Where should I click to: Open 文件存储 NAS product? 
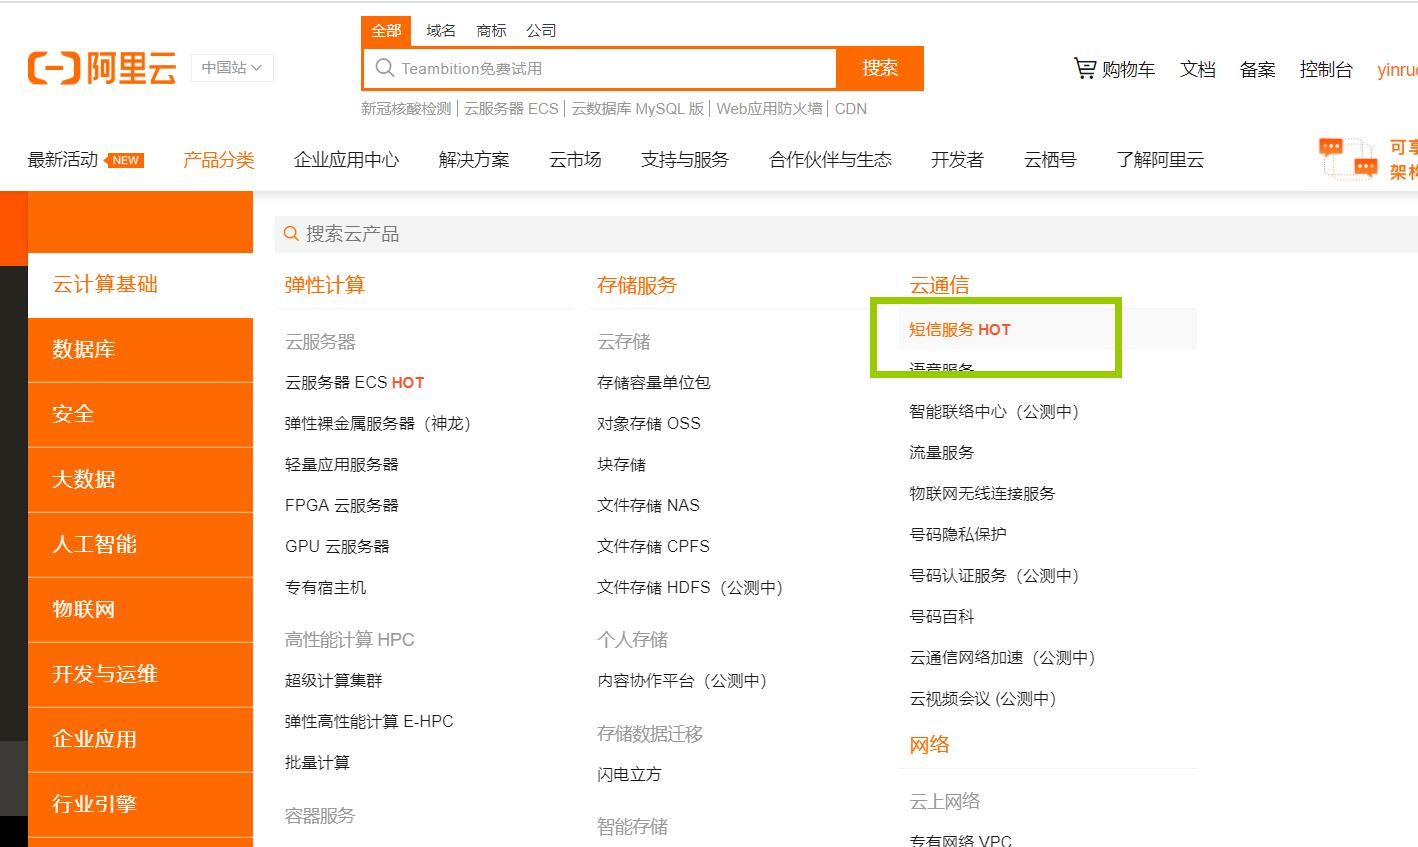point(648,505)
